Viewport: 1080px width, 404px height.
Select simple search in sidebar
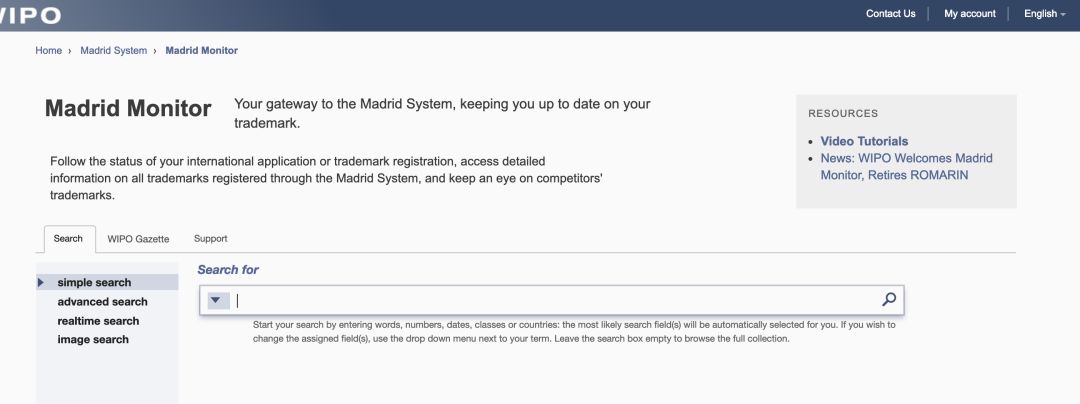[x=94, y=282]
